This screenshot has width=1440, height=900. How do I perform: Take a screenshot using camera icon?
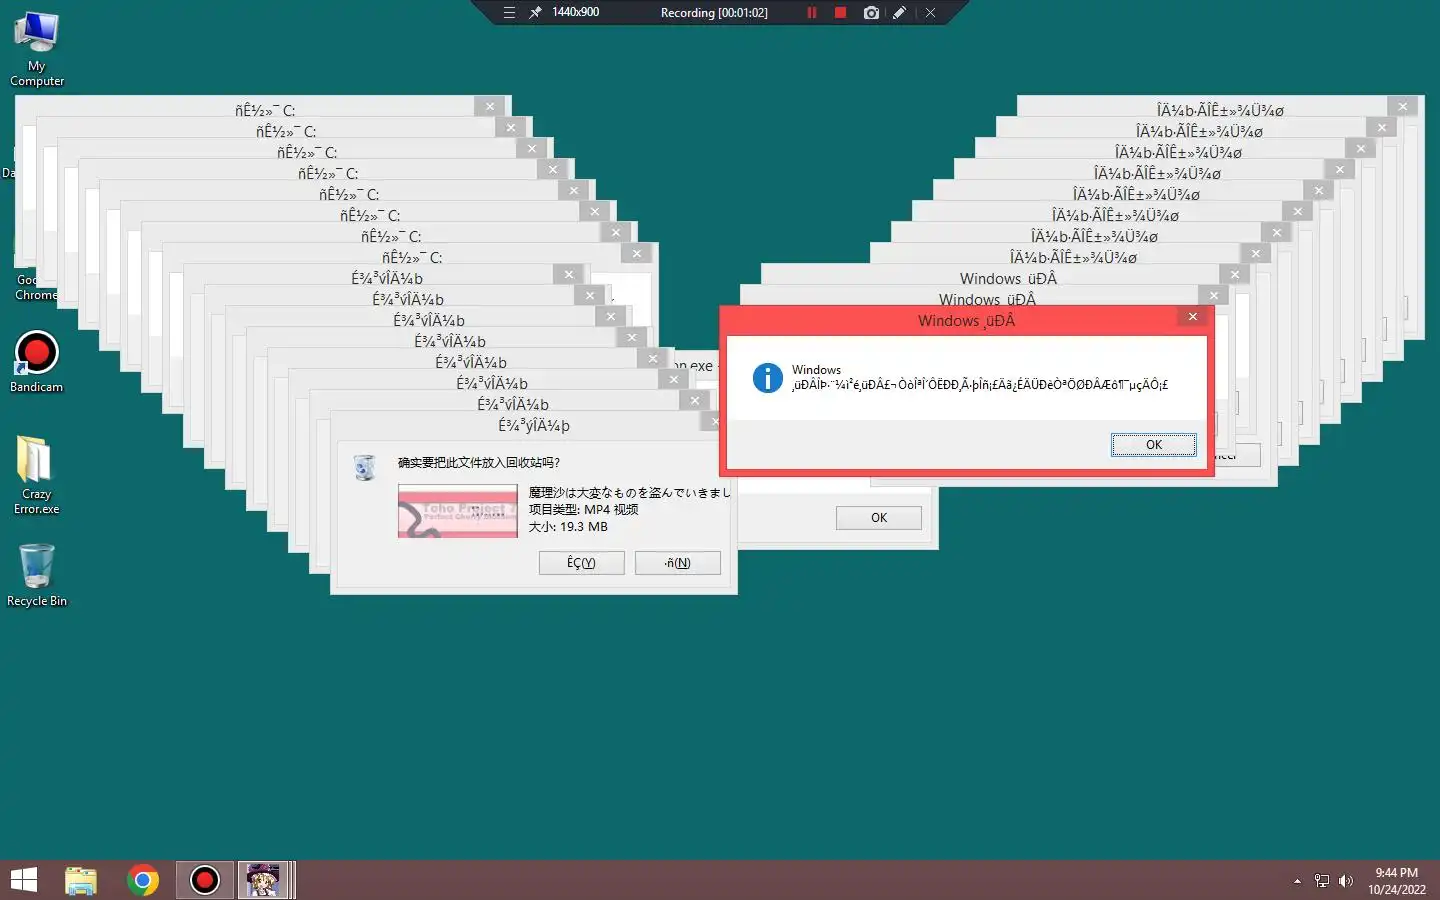871,13
